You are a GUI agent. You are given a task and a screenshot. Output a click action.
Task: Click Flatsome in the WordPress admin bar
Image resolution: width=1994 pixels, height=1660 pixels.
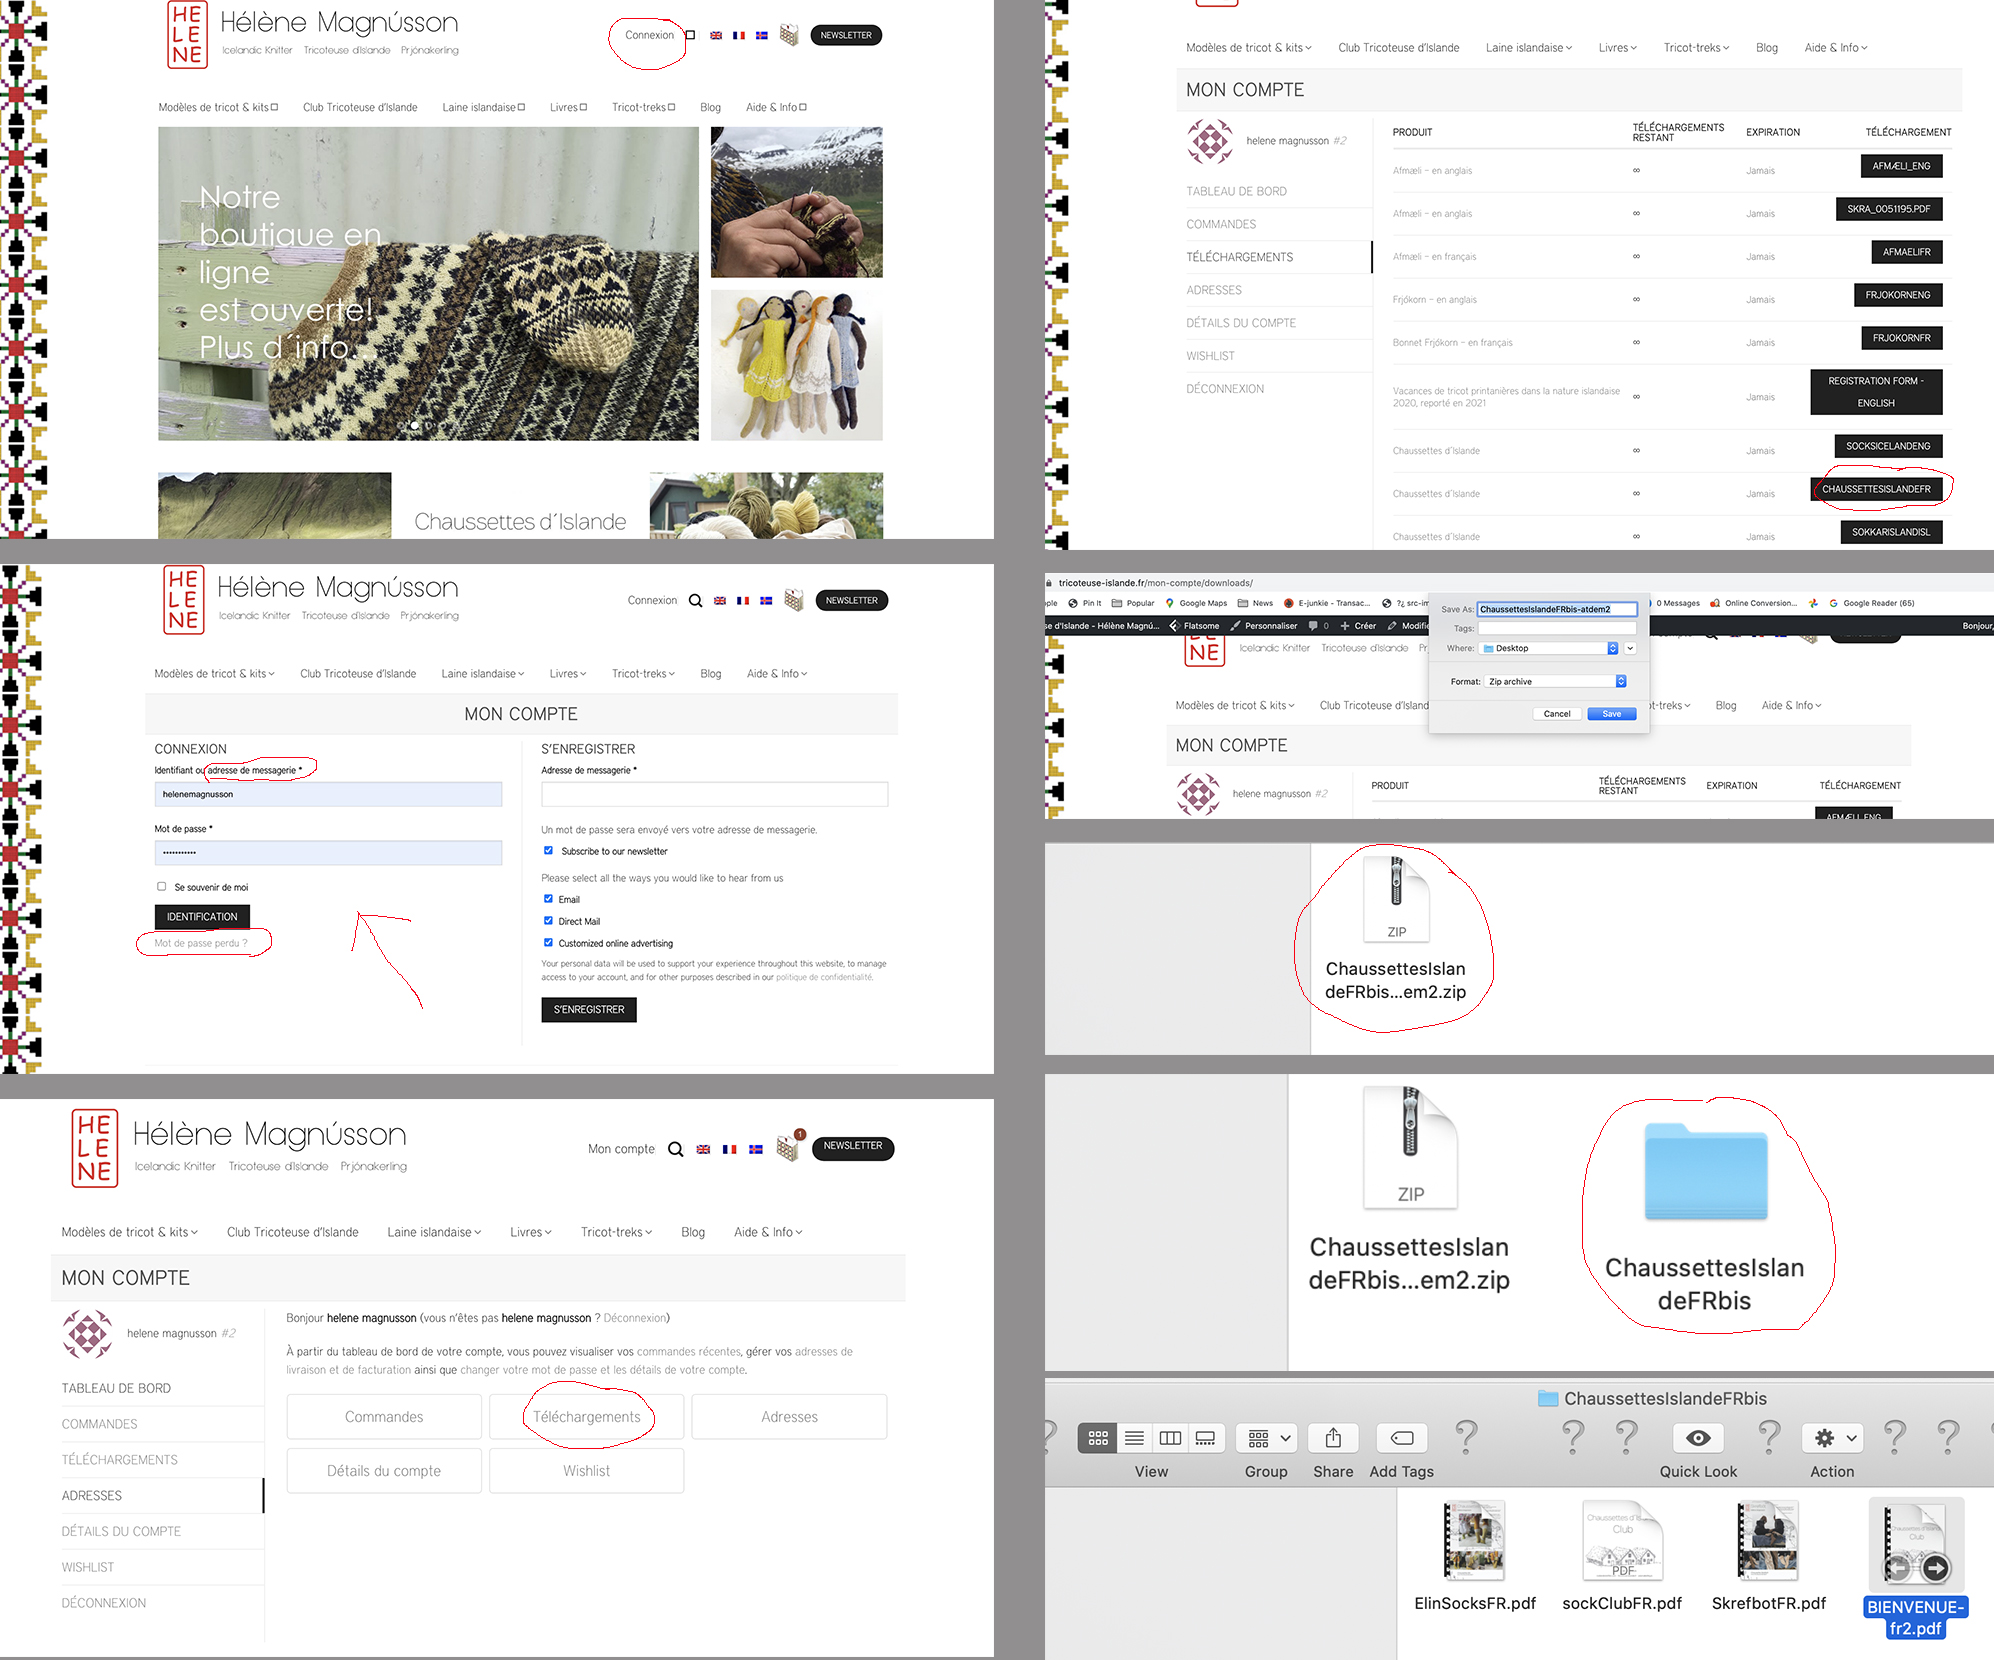1194,626
